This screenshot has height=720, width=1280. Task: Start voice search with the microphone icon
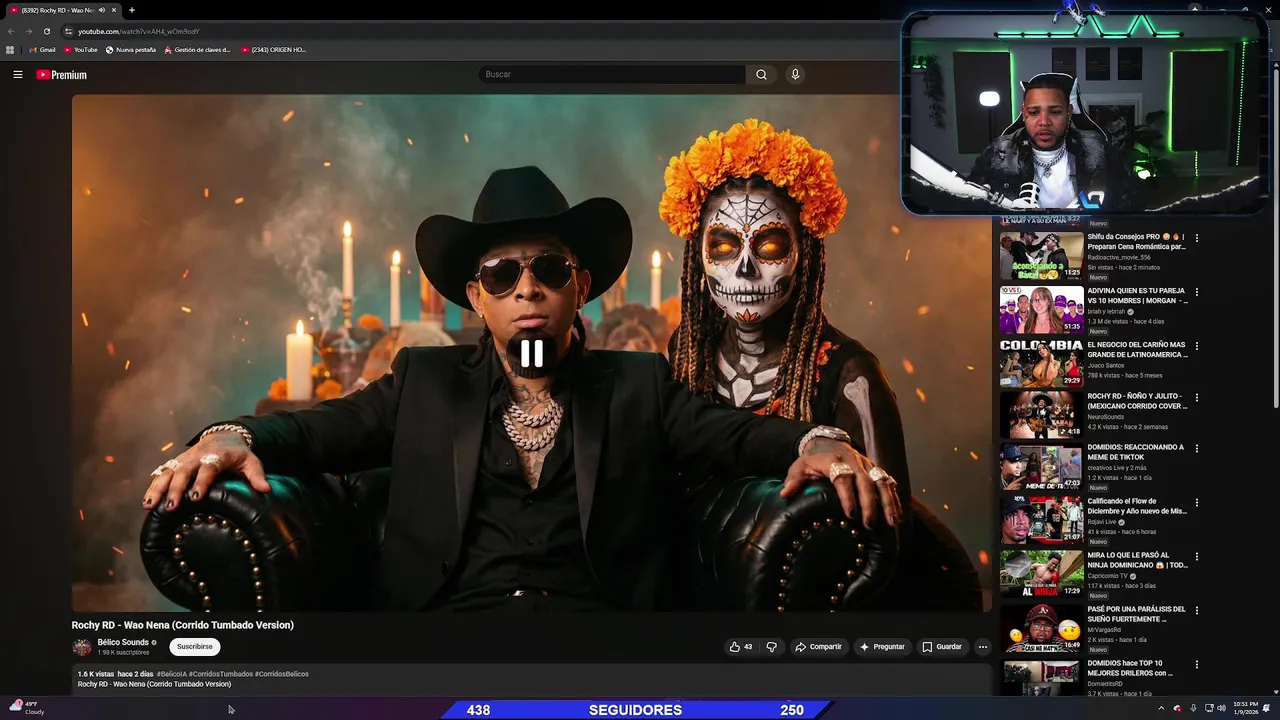(x=795, y=74)
